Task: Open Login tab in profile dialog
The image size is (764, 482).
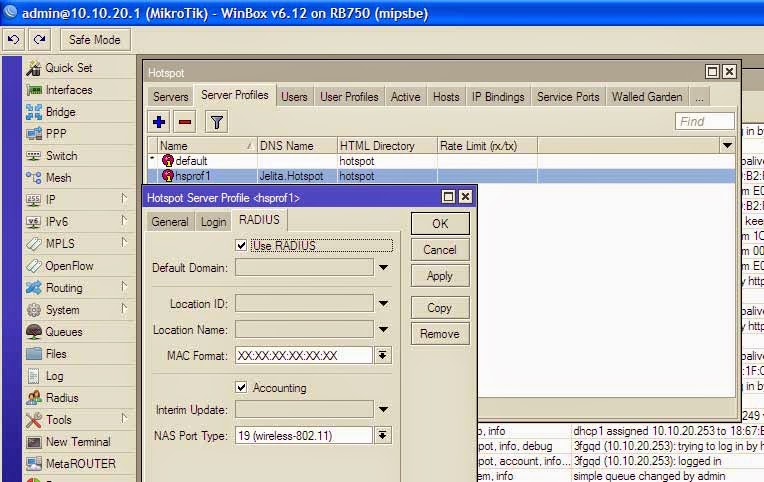Action: pyautogui.click(x=213, y=222)
